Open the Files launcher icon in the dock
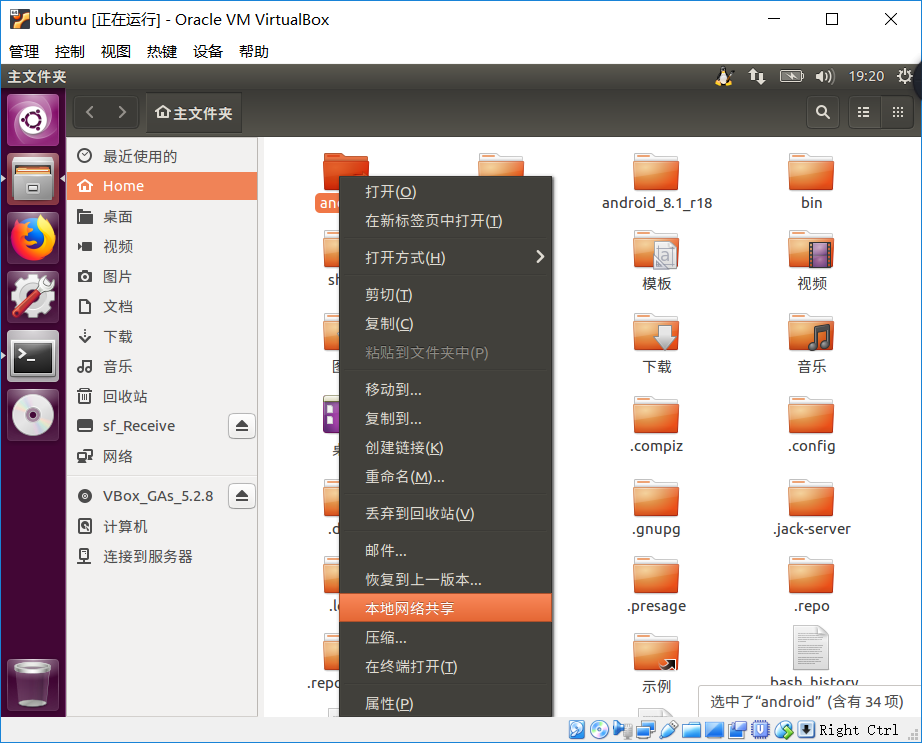 point(33,179)
